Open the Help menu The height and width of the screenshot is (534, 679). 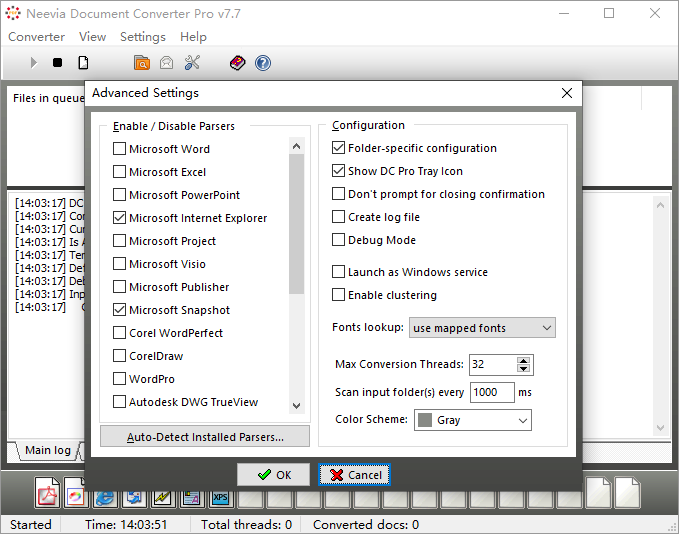pyautogui.click(x=193, y=37)
